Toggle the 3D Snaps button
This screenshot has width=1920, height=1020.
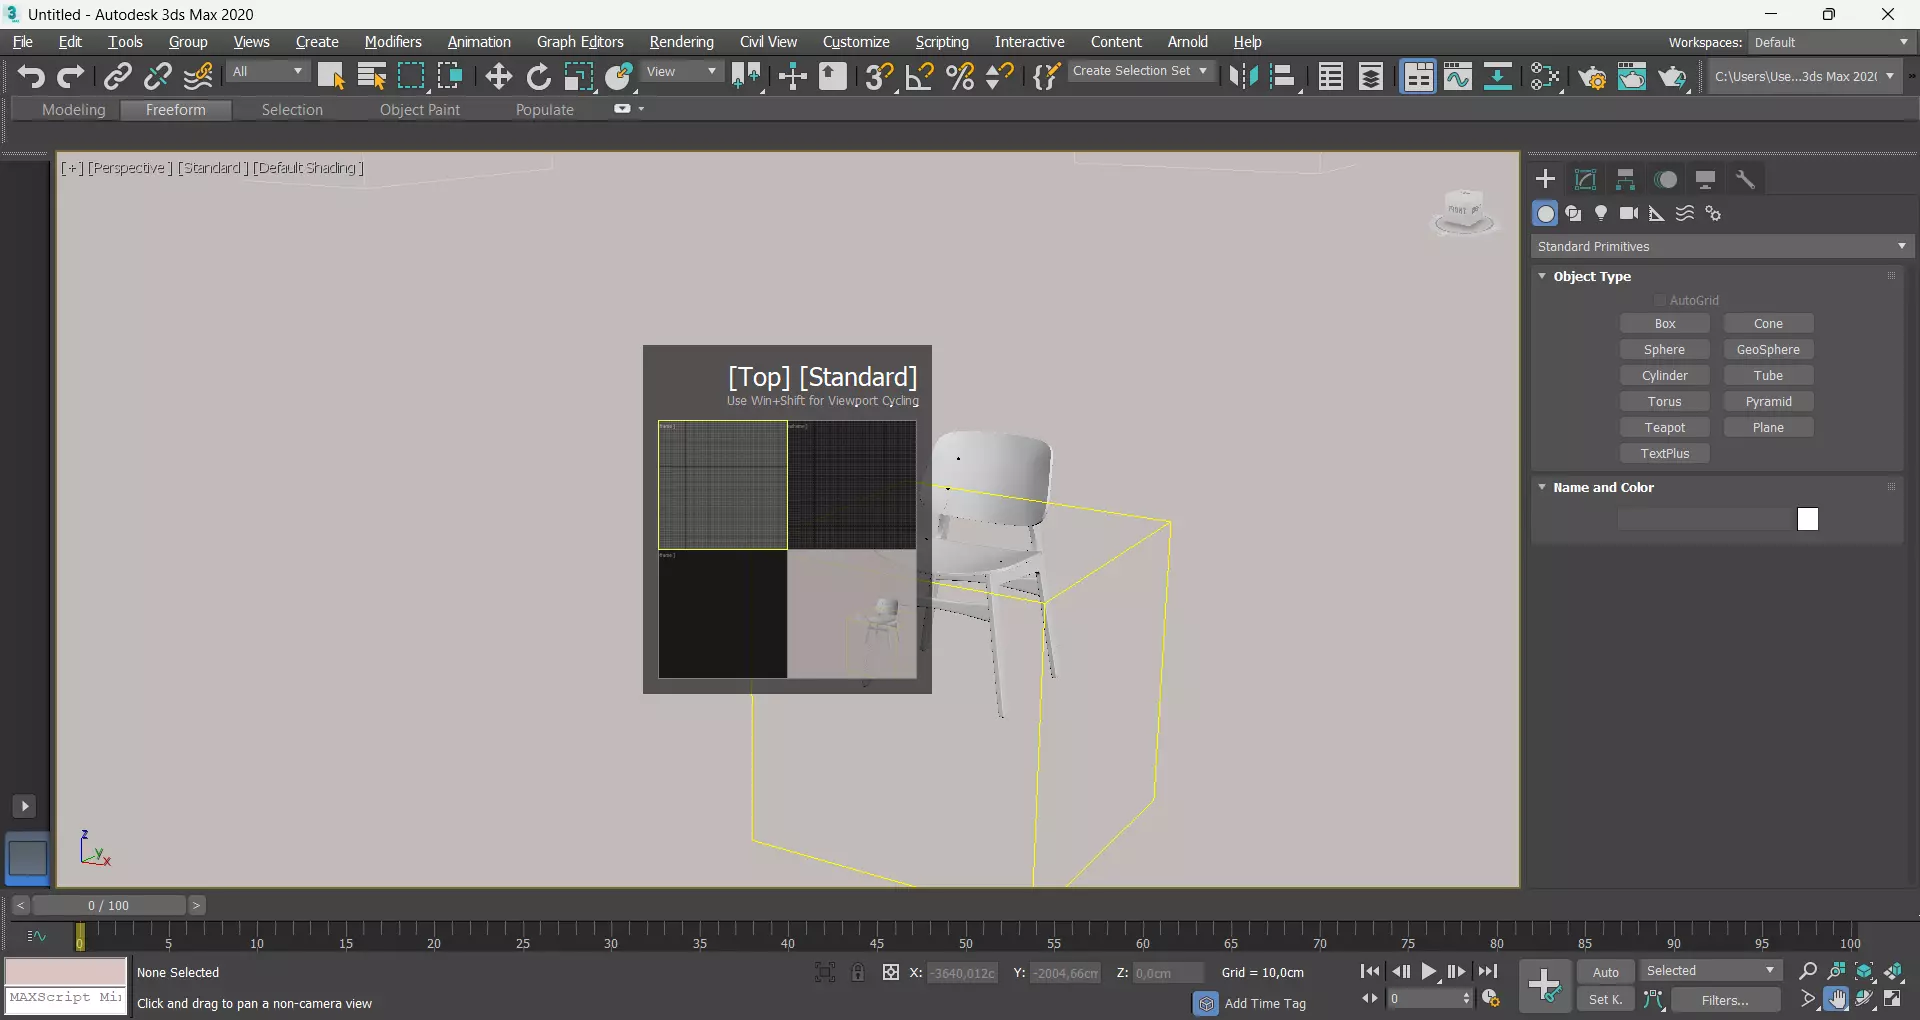[x=879, y=76]
